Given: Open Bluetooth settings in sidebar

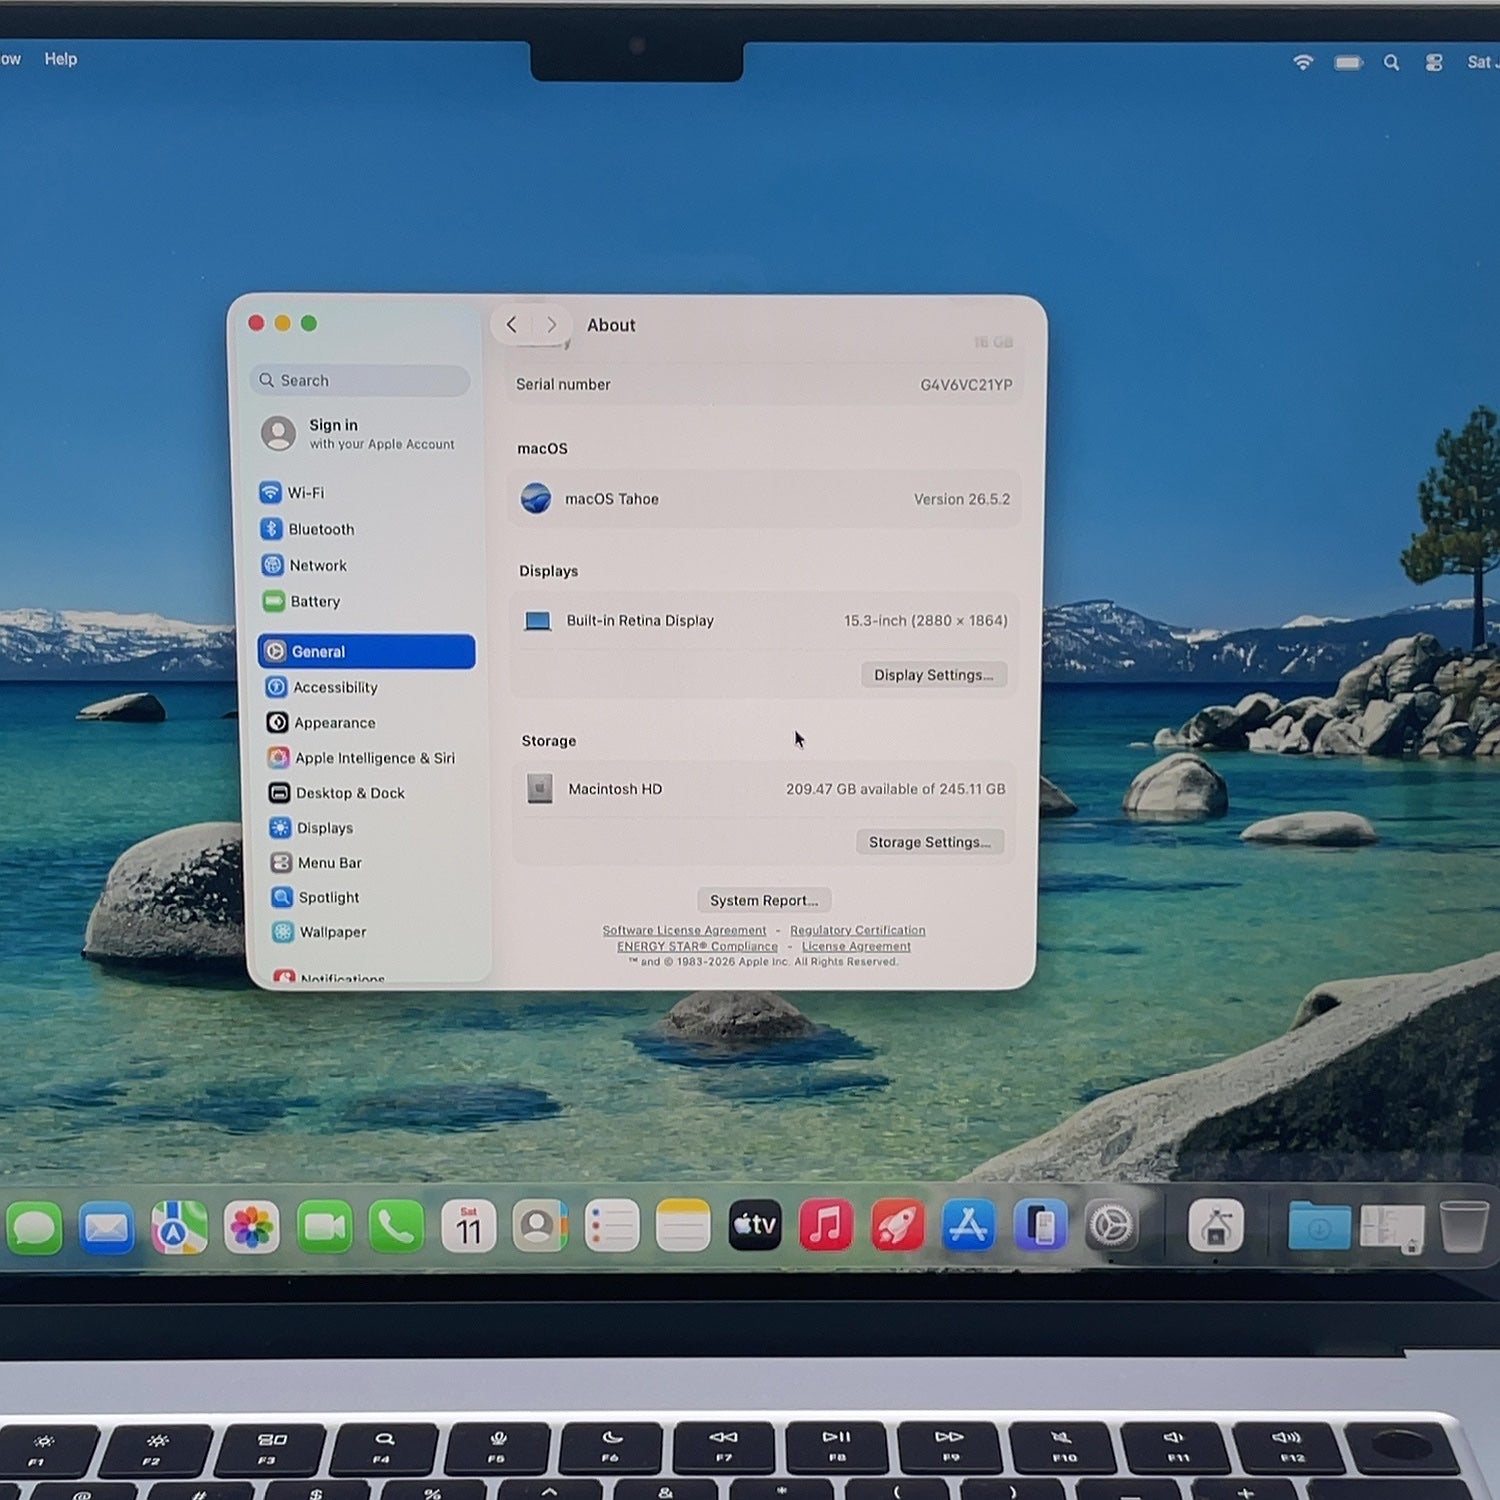Looking at the screenshot, I should point(307,529).
